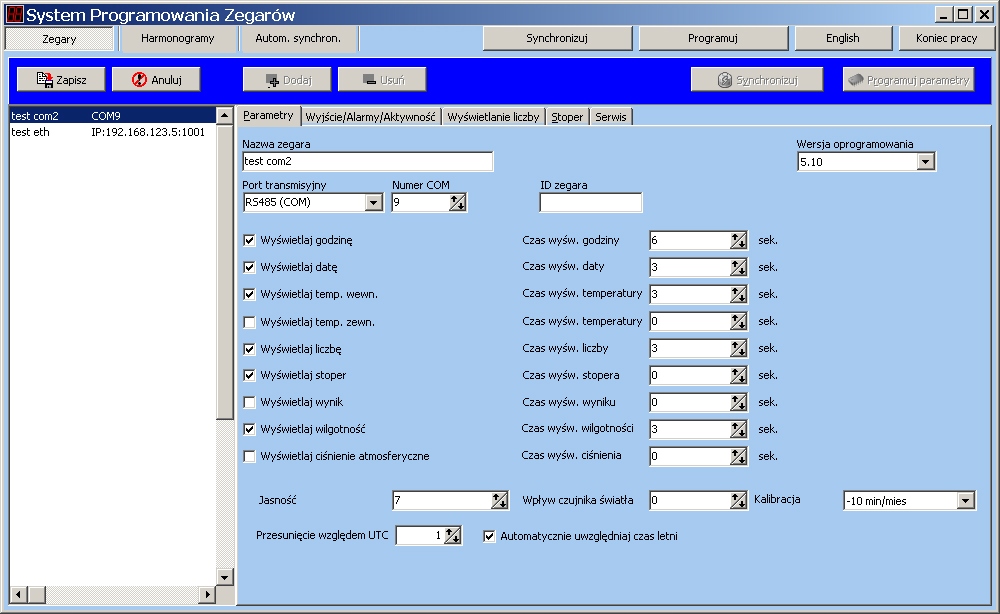Click the disabled Dodaj button
The width and height of the screenshot is (1000, 614).
(287, 80)
